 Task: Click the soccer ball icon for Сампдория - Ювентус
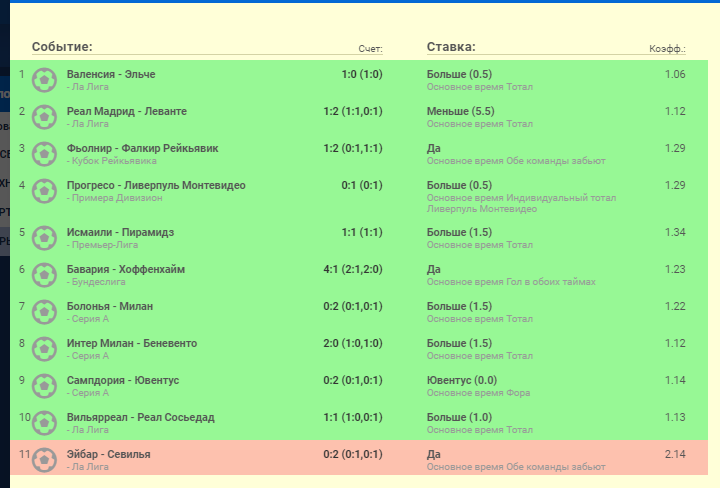(x=44, y=386)
